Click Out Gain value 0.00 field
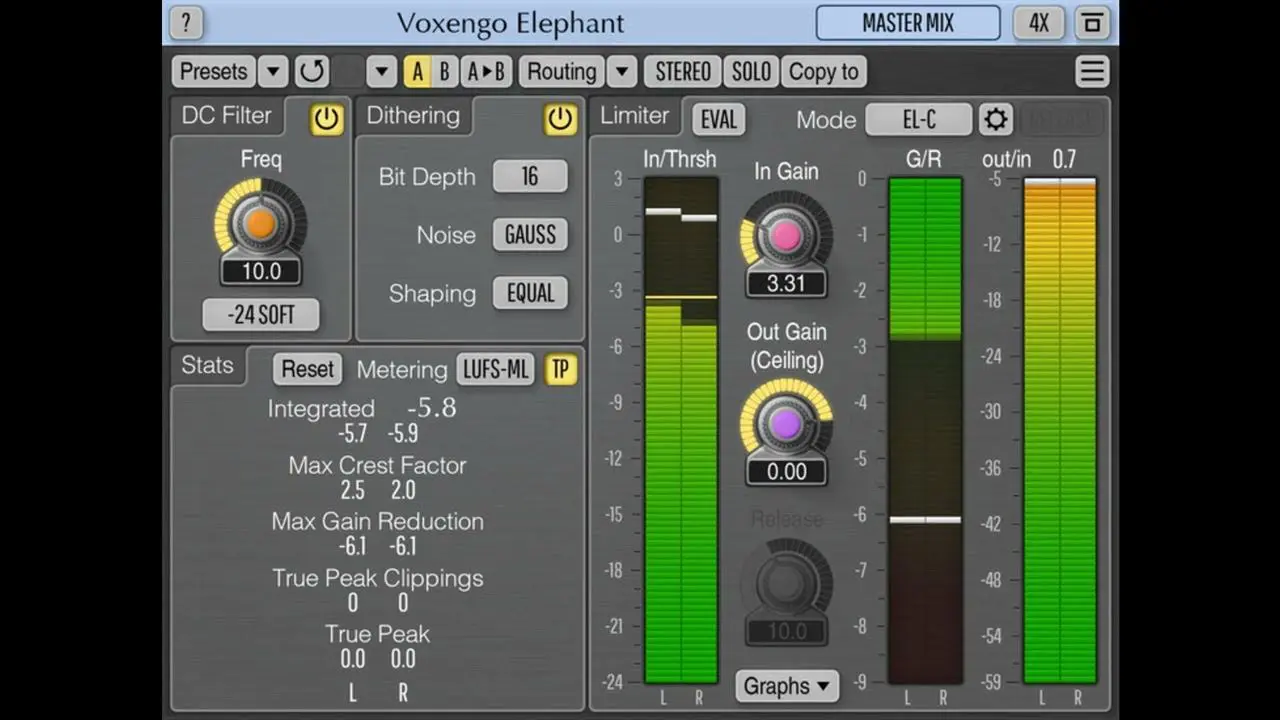Image resolution: width=1280 pixels, height=720 pixels. (x=786, y=471)
